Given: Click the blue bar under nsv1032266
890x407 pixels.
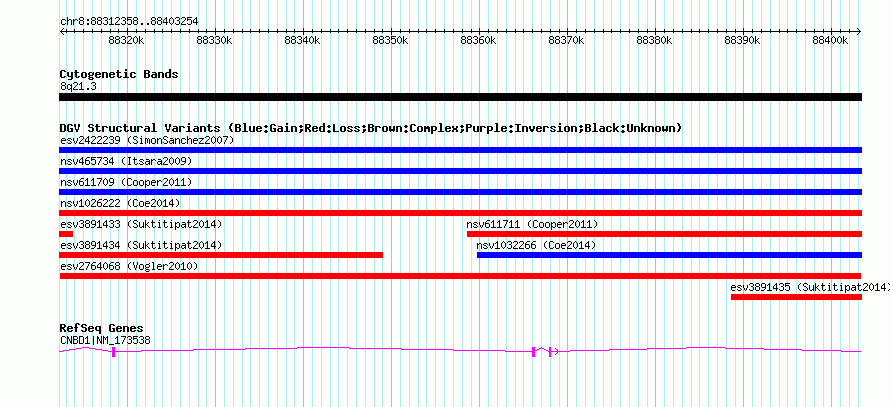Looking at the screenshot, I should [x=669, y=255].
